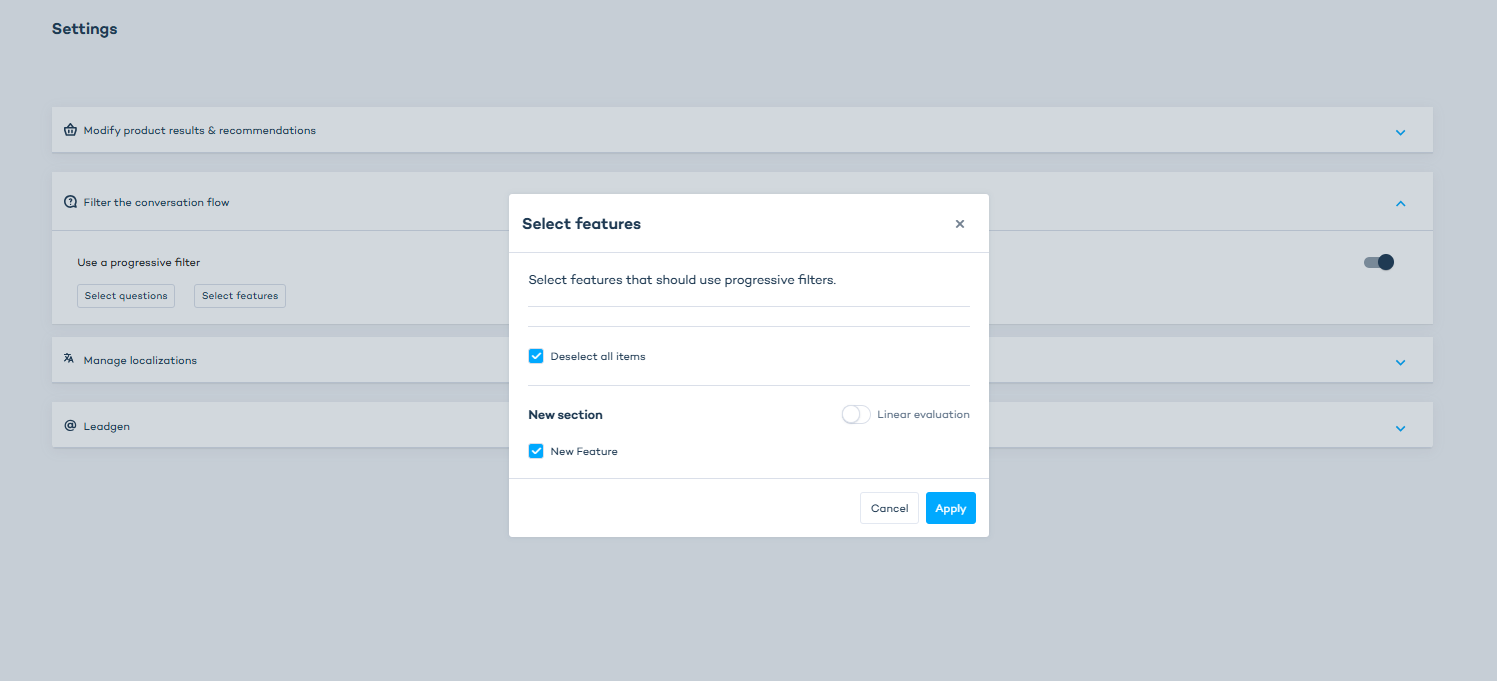Turn off the progressive filter switch
The width and height of the screenshot is (1497, 681).
[1378, 262]
